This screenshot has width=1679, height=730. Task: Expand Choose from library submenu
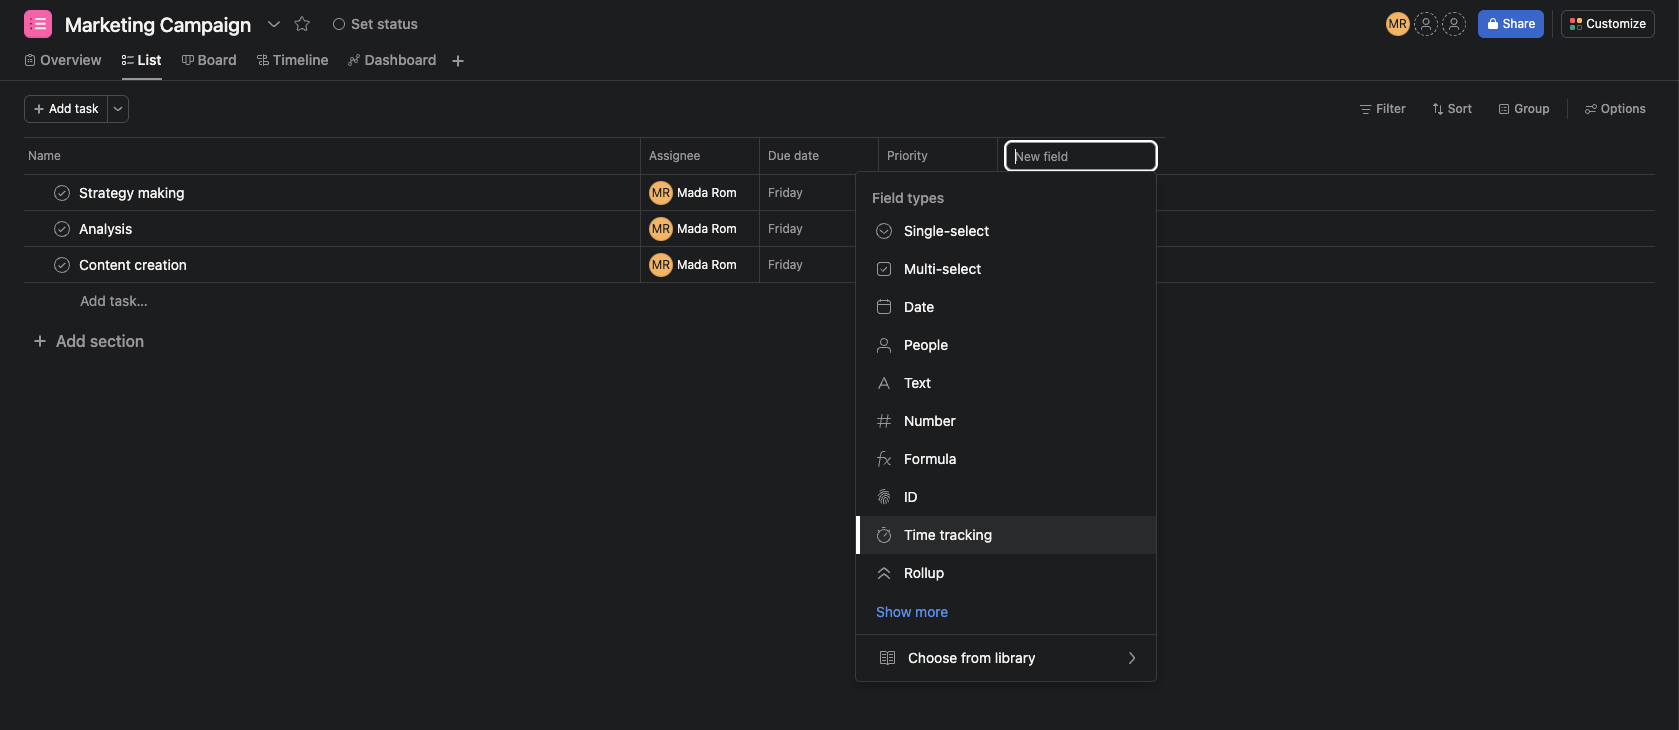click(1006, 658)
